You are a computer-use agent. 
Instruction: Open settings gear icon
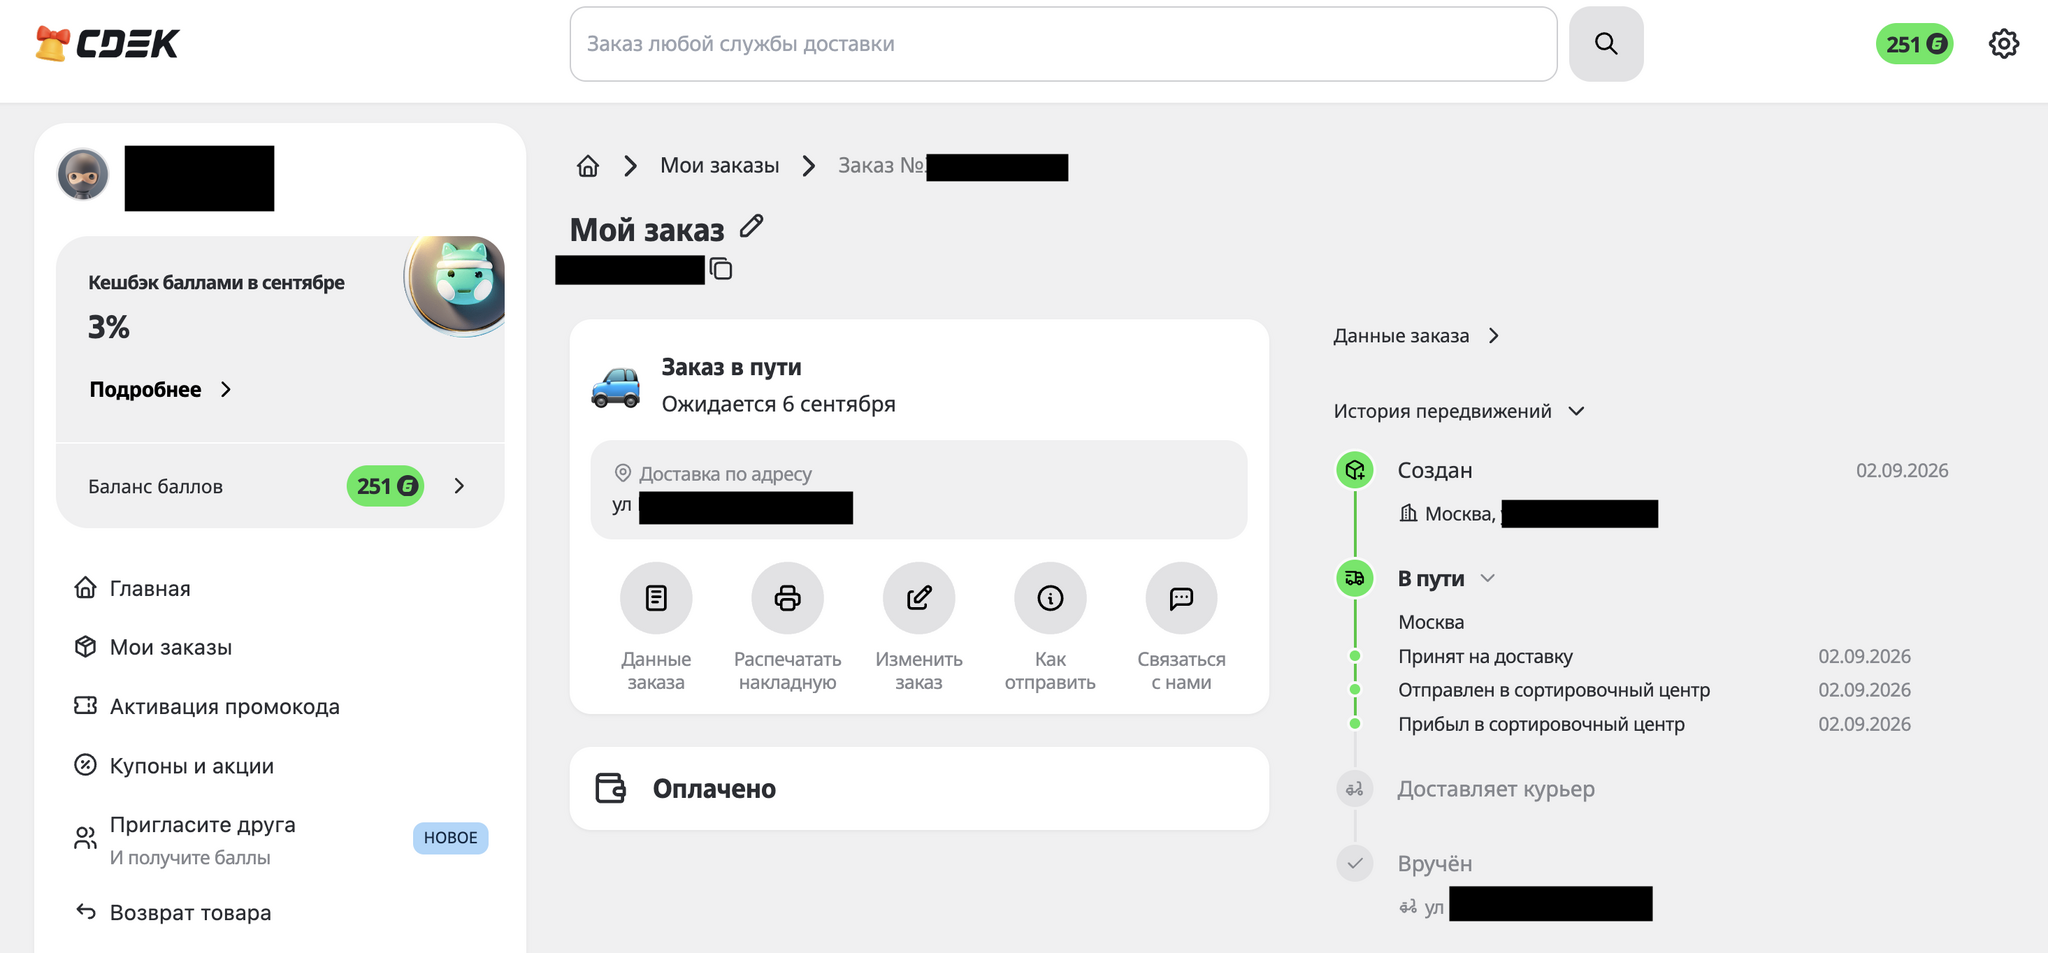pos(2003,44)
